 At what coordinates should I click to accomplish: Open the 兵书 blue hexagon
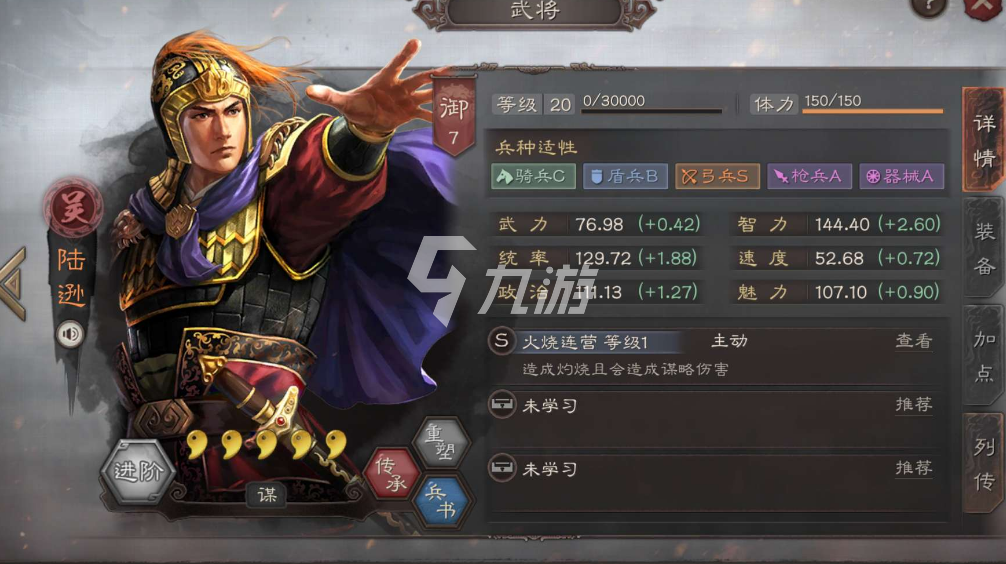point(441,501)
